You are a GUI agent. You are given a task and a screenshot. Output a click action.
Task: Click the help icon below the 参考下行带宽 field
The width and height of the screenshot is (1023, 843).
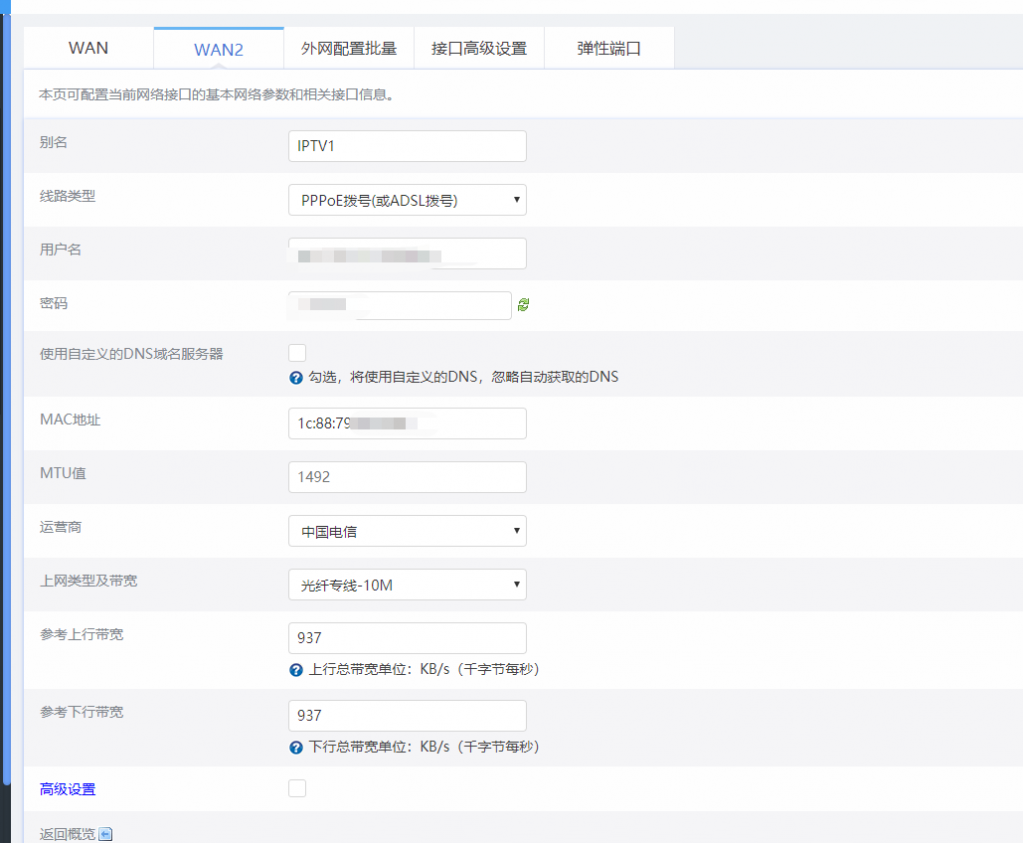[296, 747]
